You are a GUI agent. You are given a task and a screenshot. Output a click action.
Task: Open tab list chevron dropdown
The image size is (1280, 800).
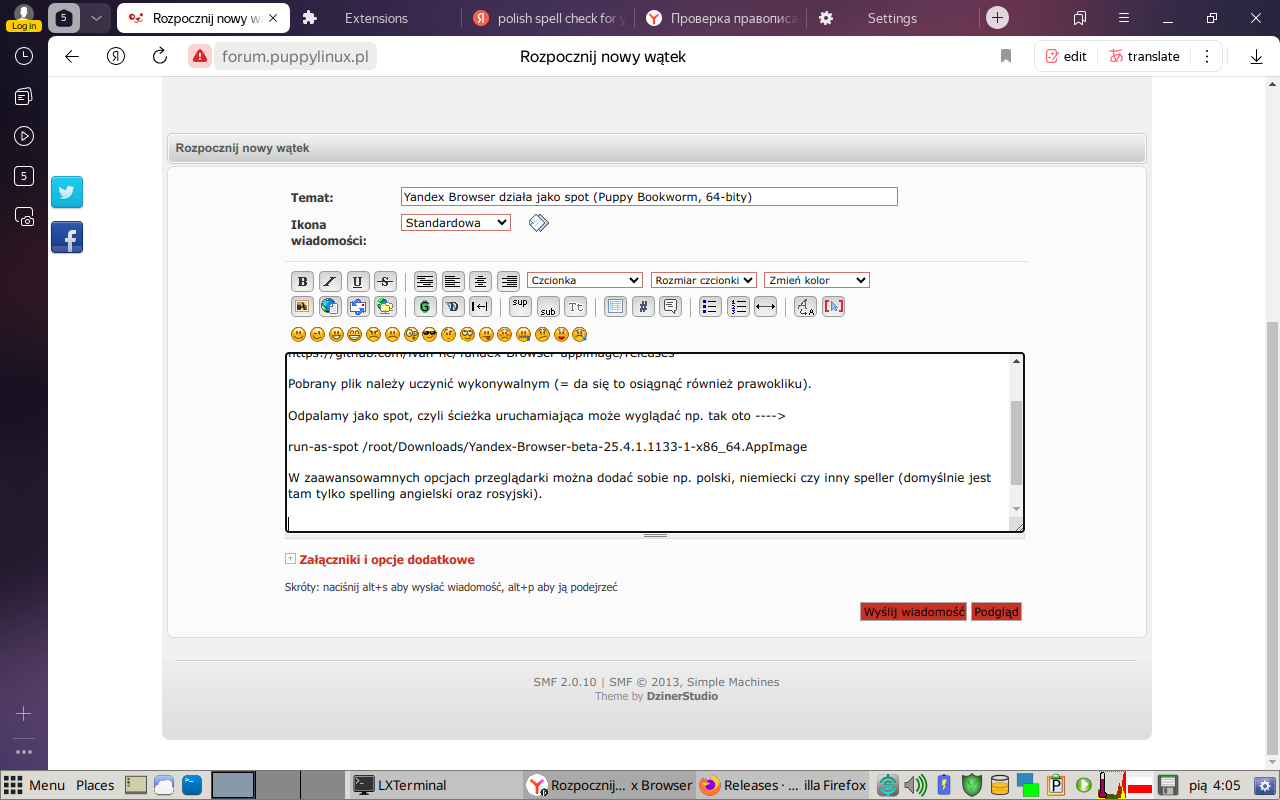click(95, 18)
